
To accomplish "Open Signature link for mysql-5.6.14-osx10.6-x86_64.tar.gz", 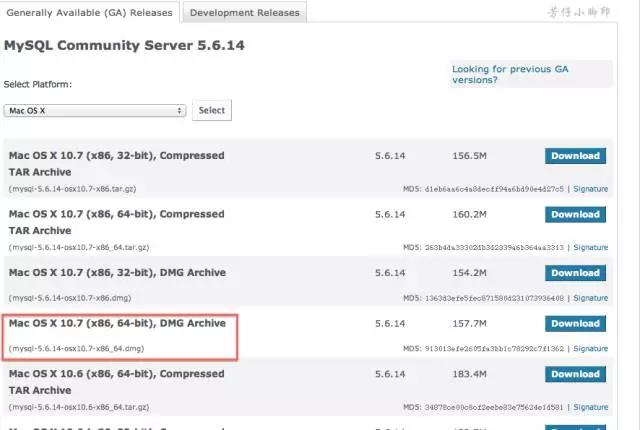I will (x=590, y=407).
